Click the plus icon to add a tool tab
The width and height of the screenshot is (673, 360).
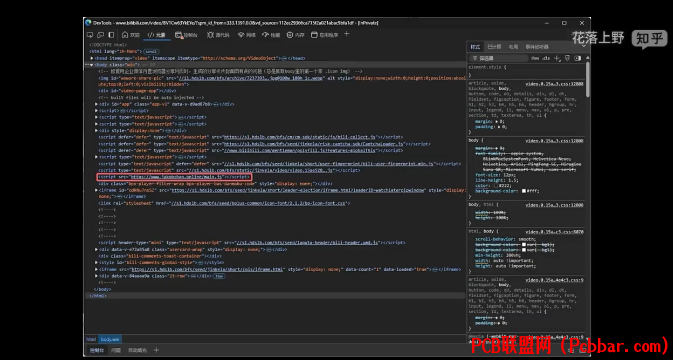347,34
